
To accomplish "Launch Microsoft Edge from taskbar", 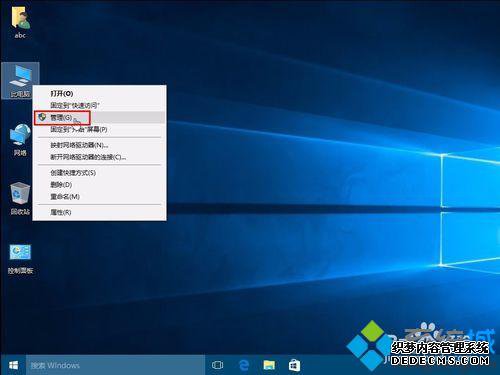I will coord(244,365).
